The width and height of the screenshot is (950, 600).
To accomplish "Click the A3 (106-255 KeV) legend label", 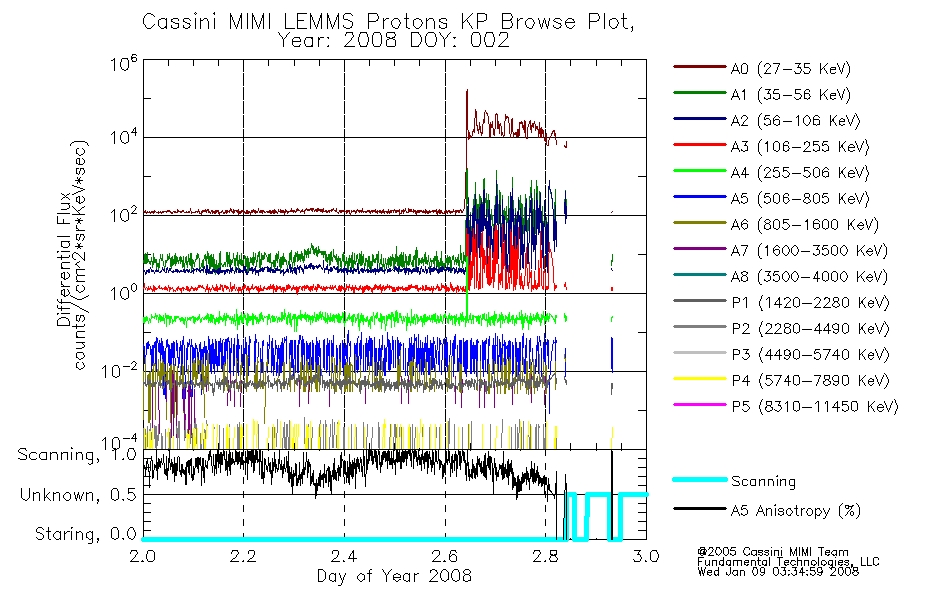I will [800, 147].
